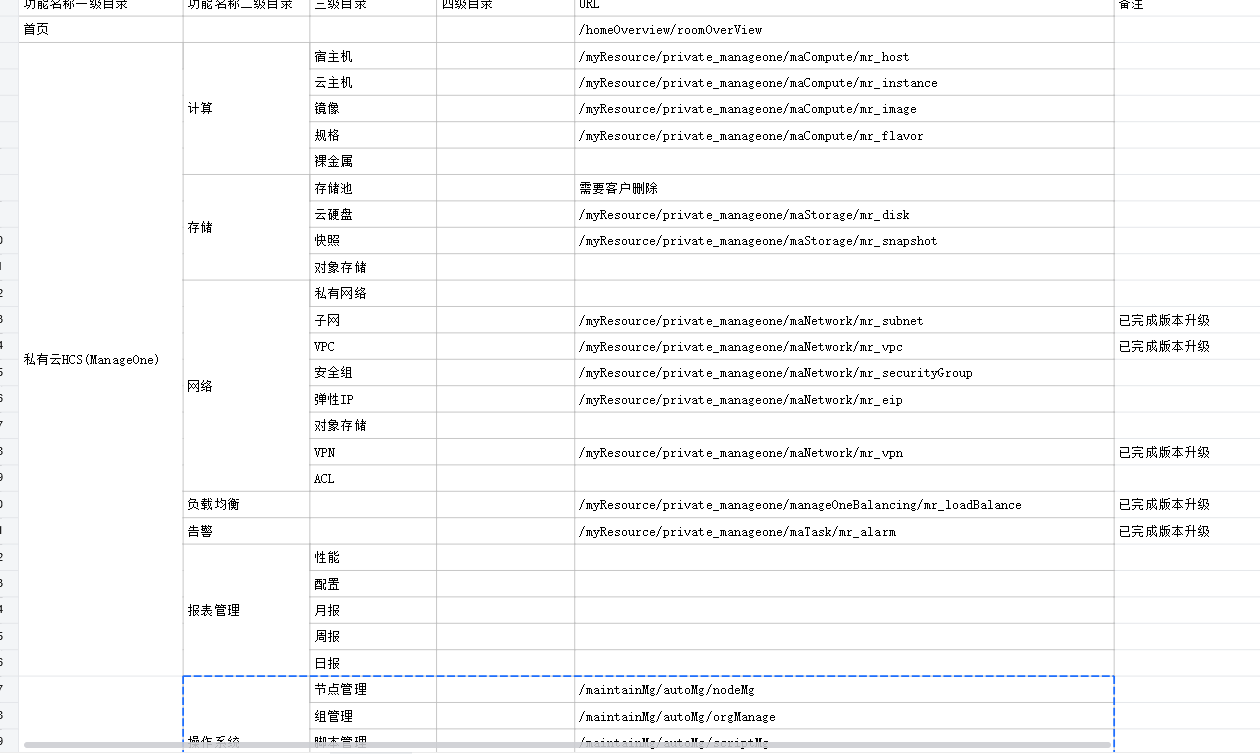Click the 节点管理 cell

point(372,690)
